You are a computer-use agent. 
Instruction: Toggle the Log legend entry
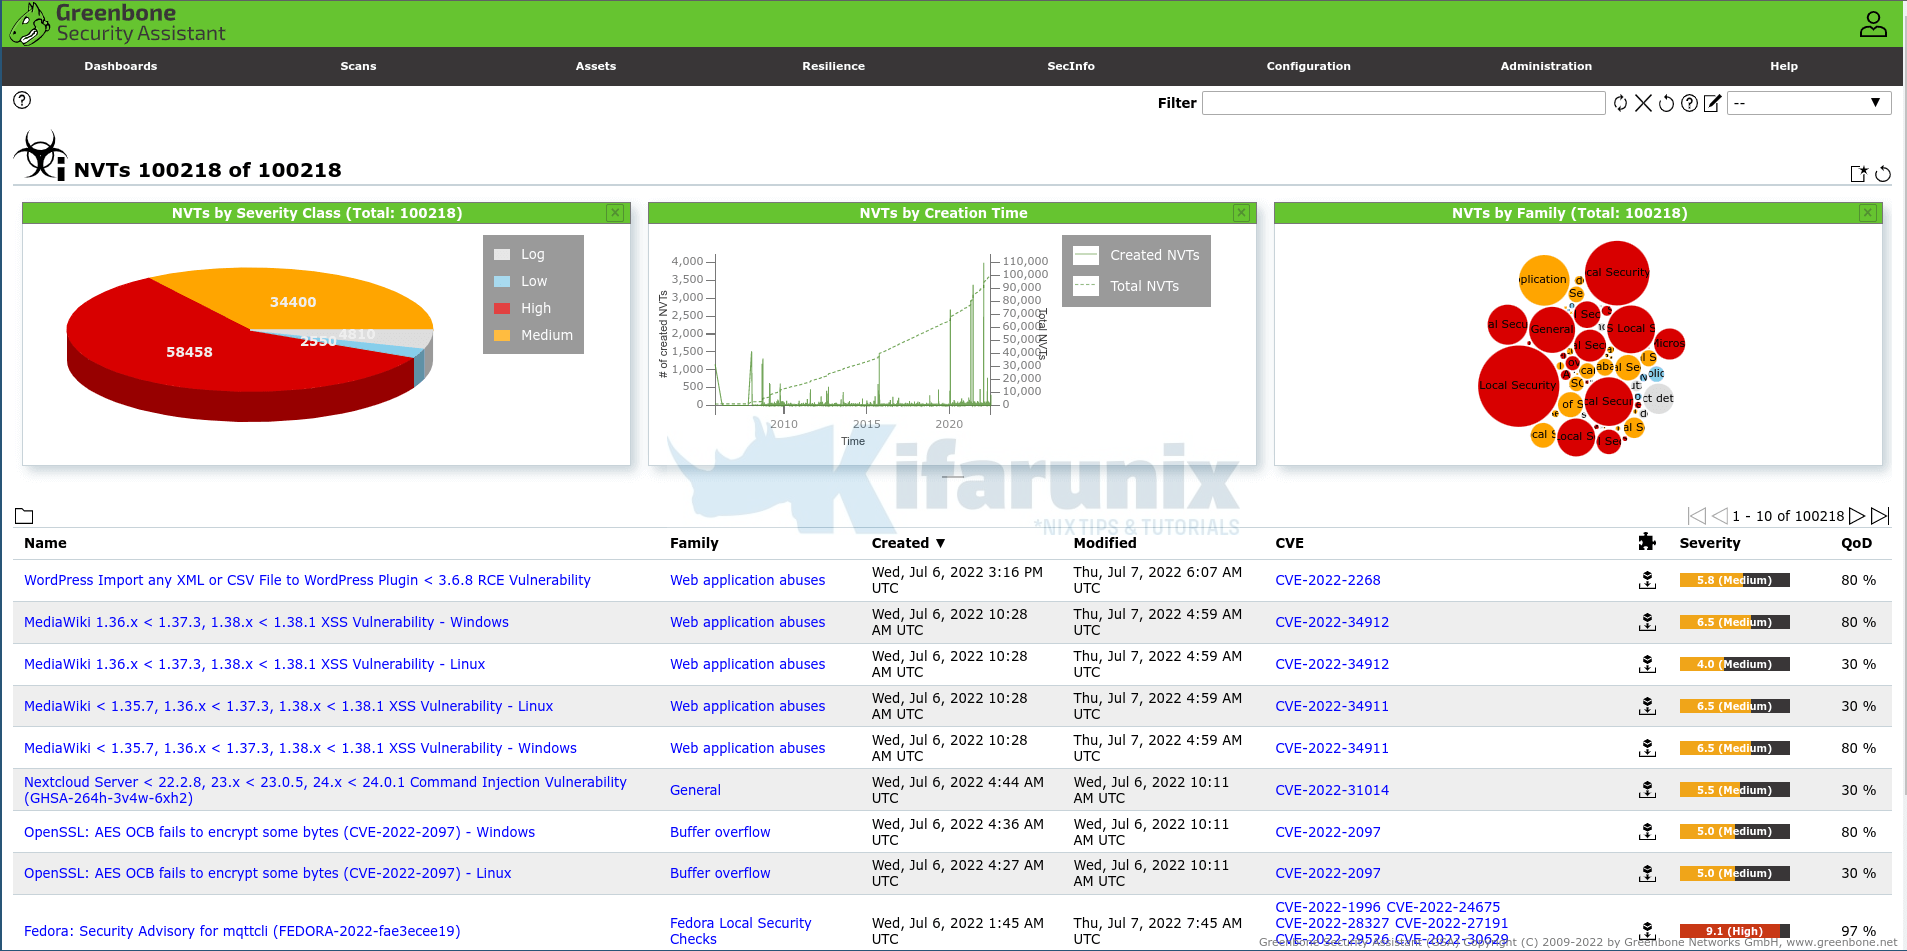point(520,254)
